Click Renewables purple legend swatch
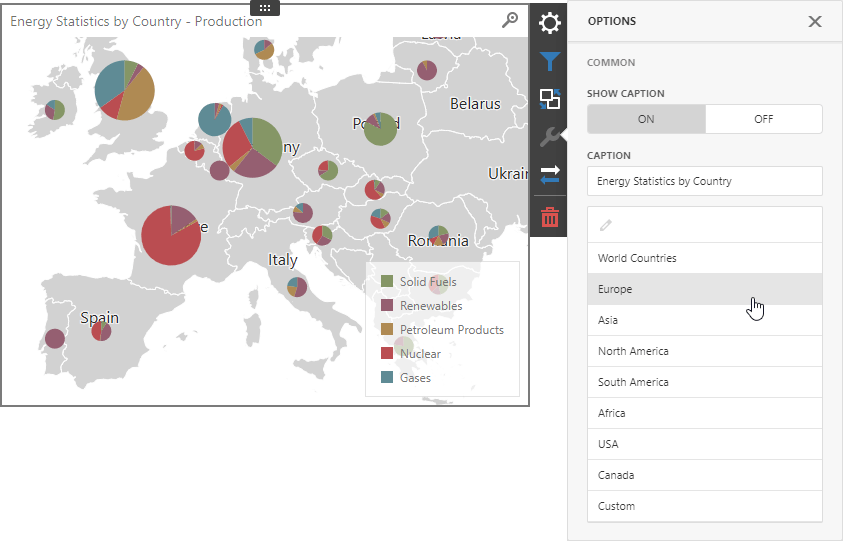The image size is (843, 541). 387,305
